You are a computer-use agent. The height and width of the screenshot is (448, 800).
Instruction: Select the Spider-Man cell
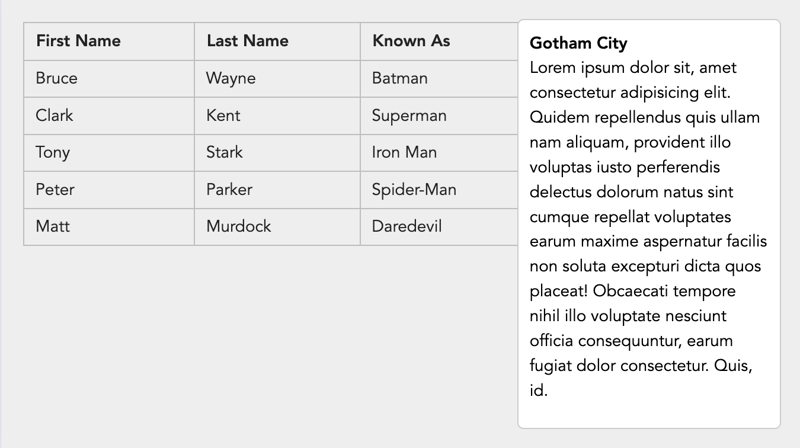pyautogui.click(x=439, y=190)
